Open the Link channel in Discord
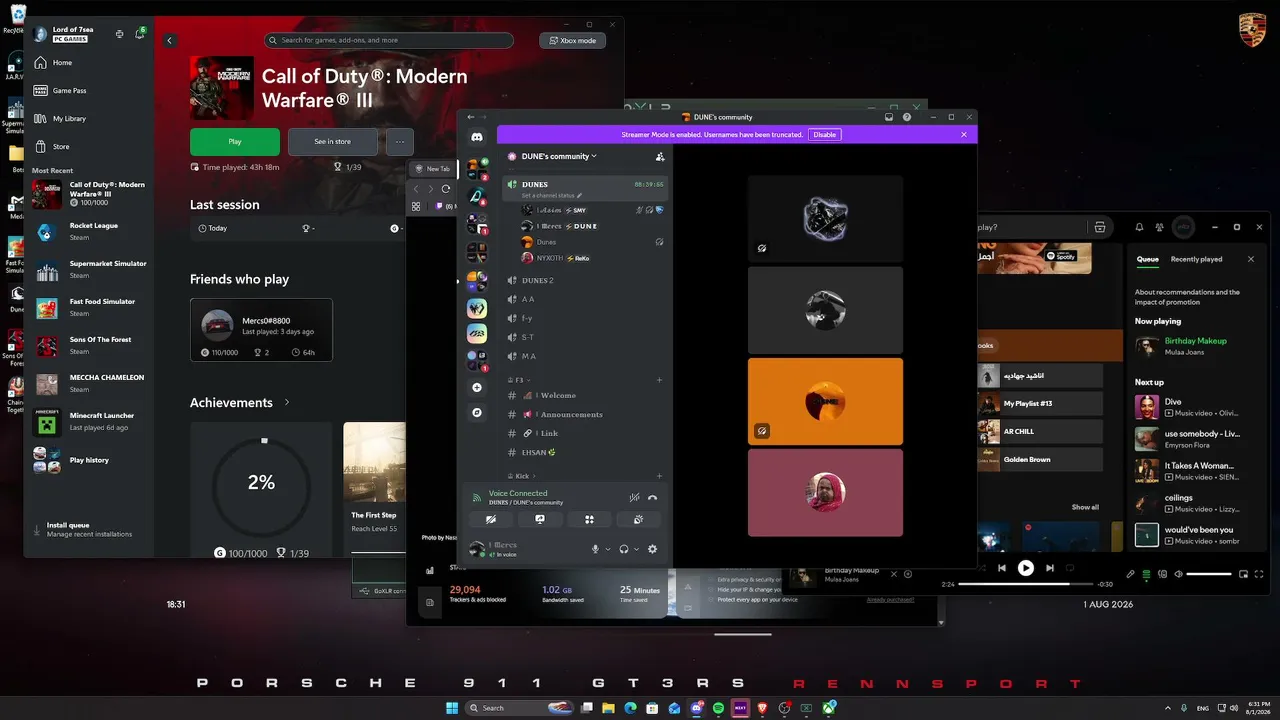The width and height of the screenshot is (1280, 720). (x=585, y=433)
